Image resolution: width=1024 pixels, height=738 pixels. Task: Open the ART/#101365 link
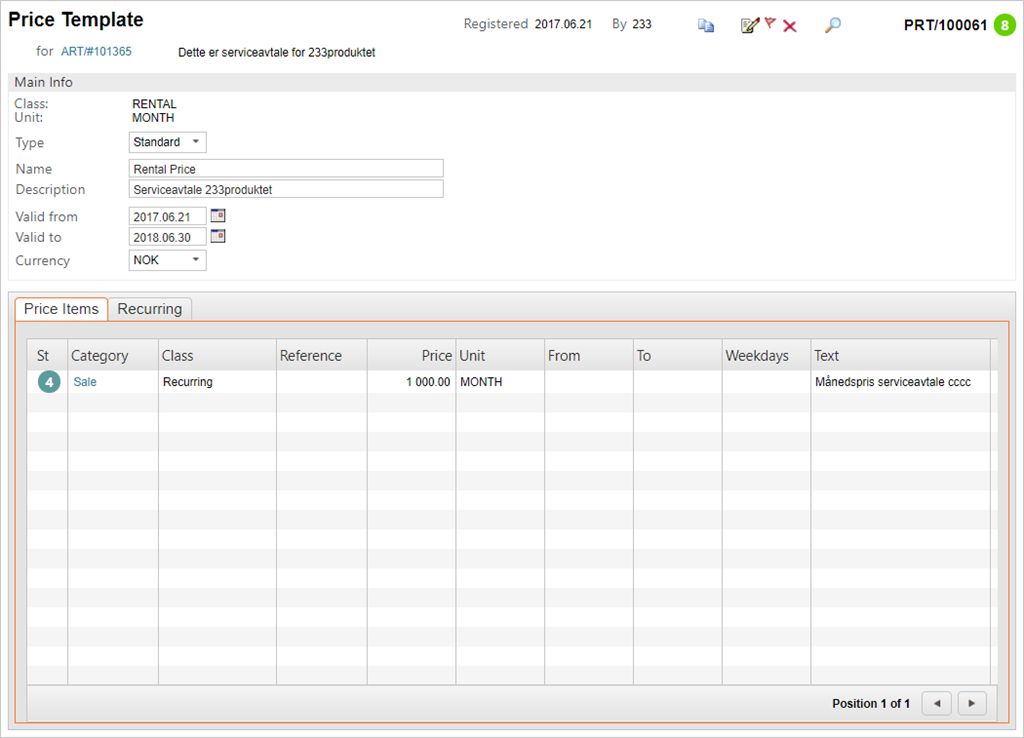pos(97,51)
